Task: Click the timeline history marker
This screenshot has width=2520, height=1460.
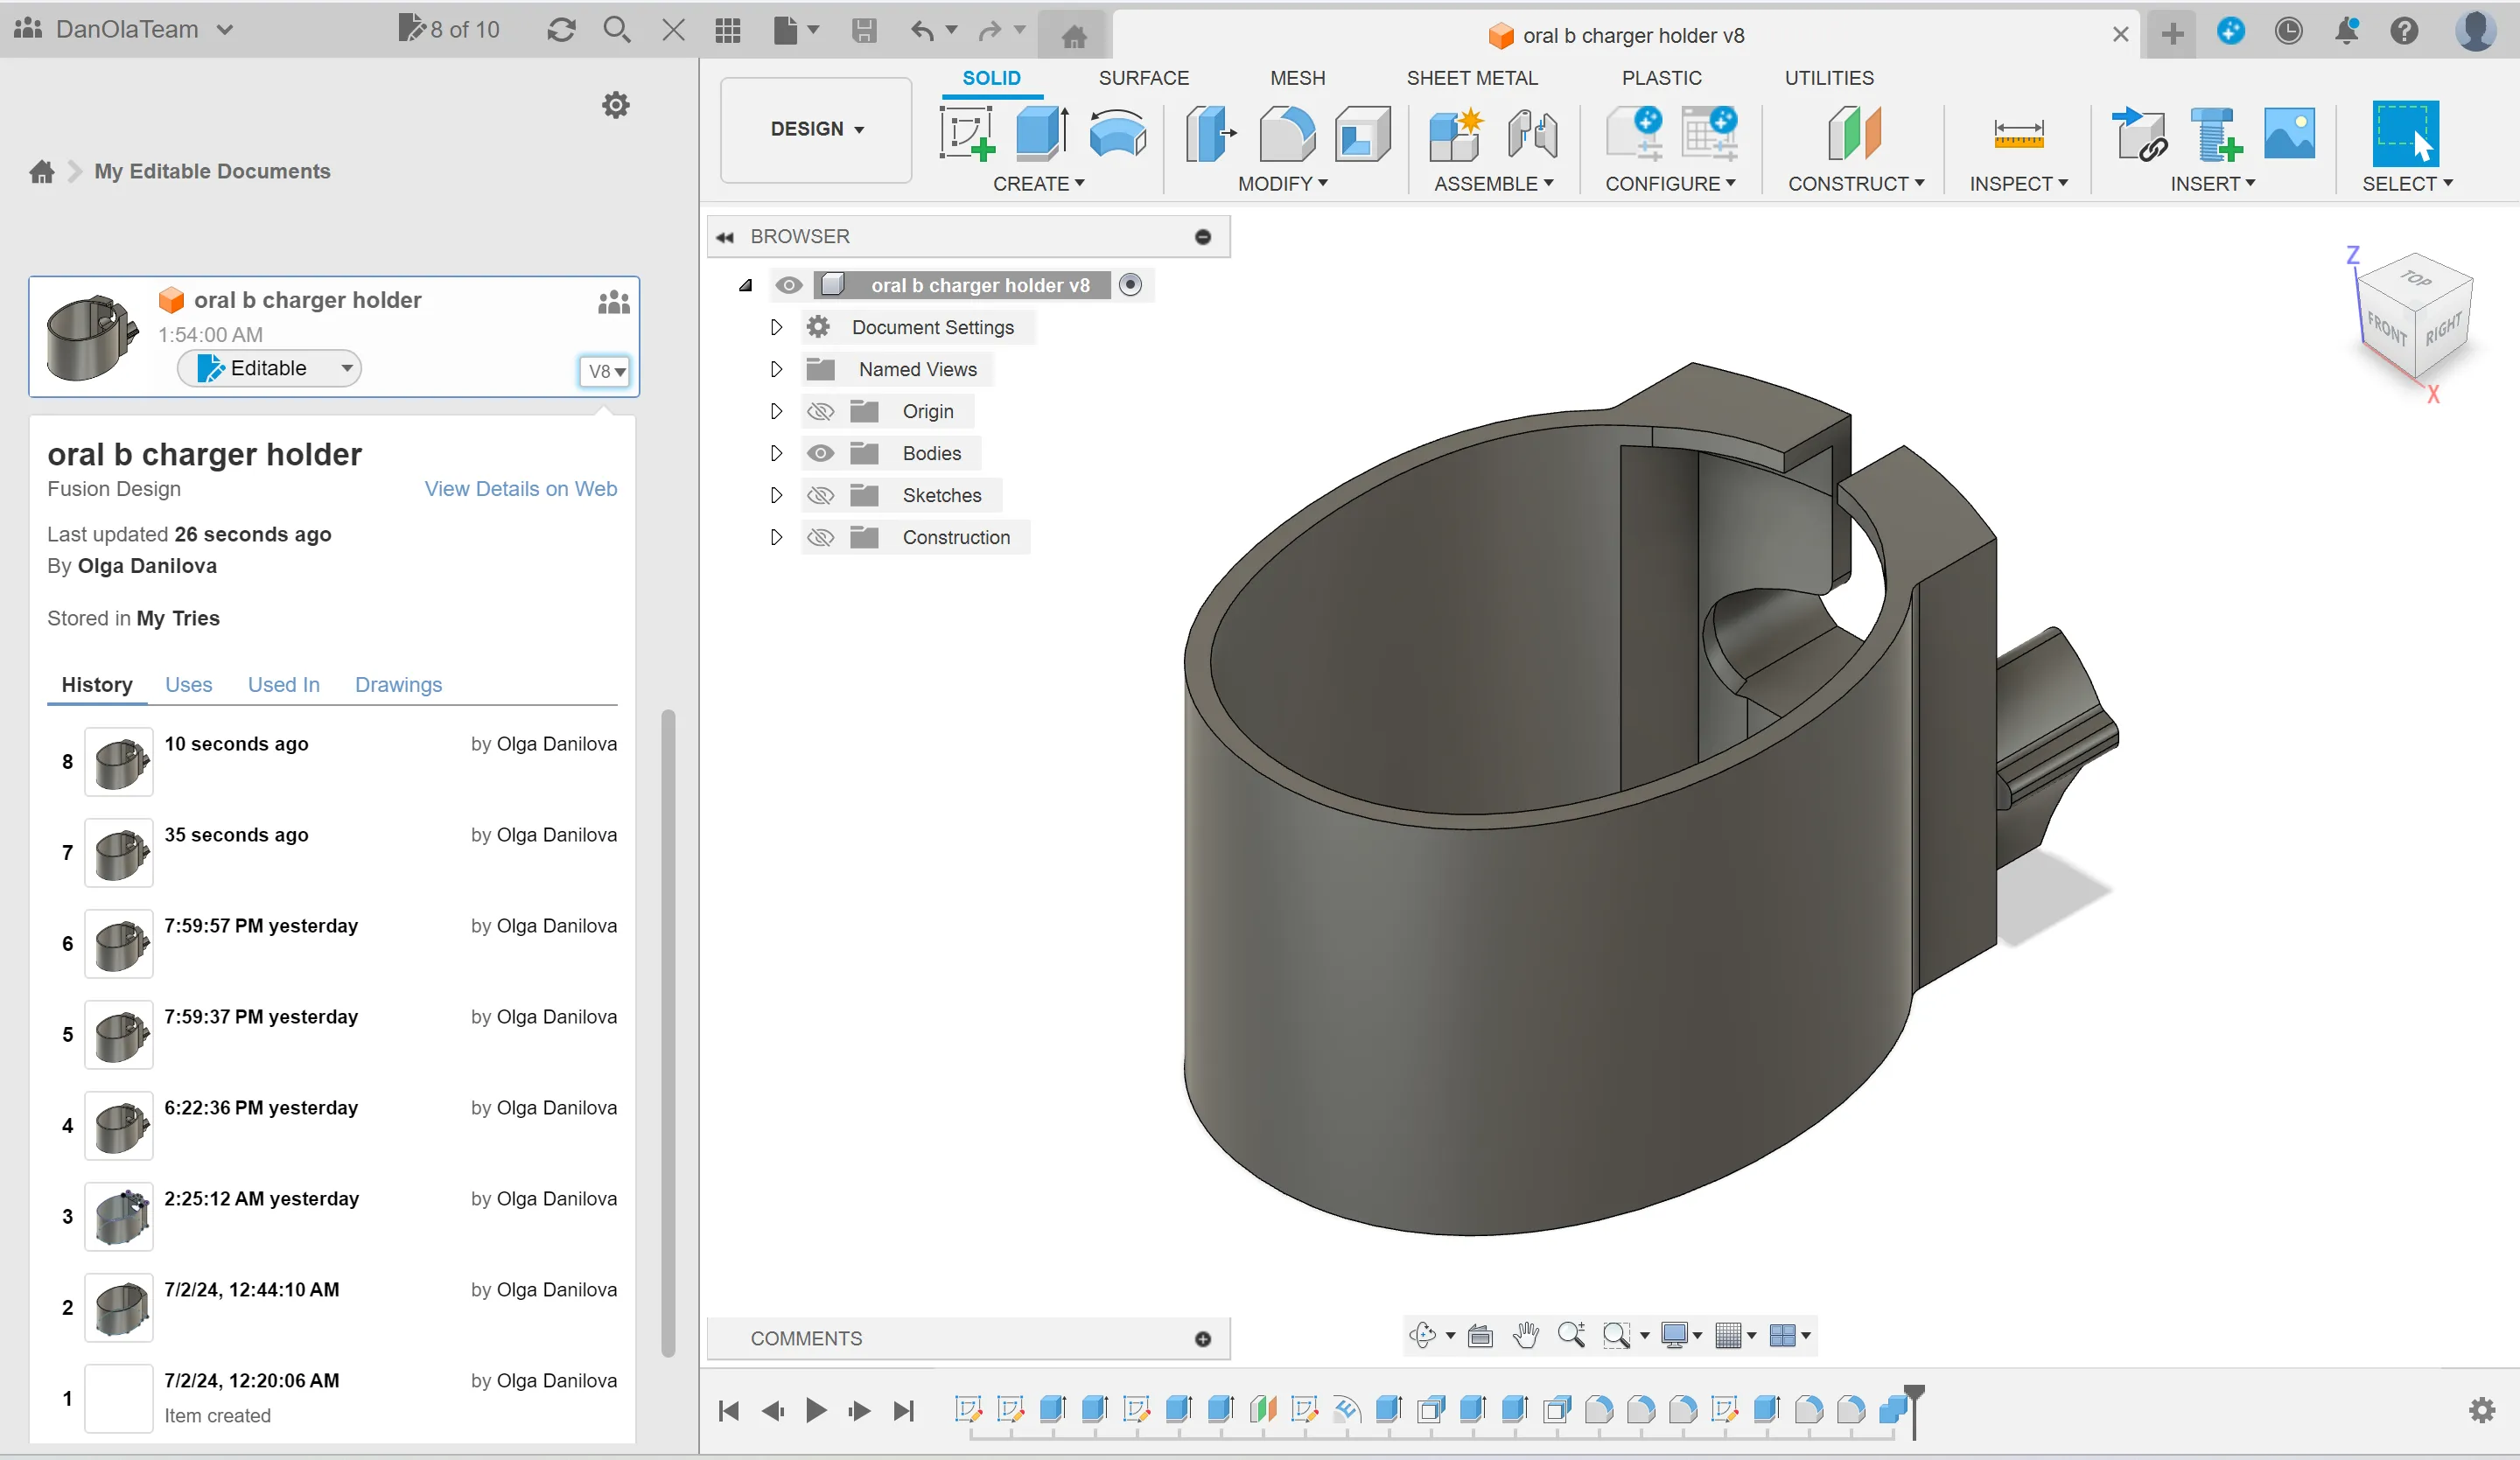Action: (x=1913, y=1411)
